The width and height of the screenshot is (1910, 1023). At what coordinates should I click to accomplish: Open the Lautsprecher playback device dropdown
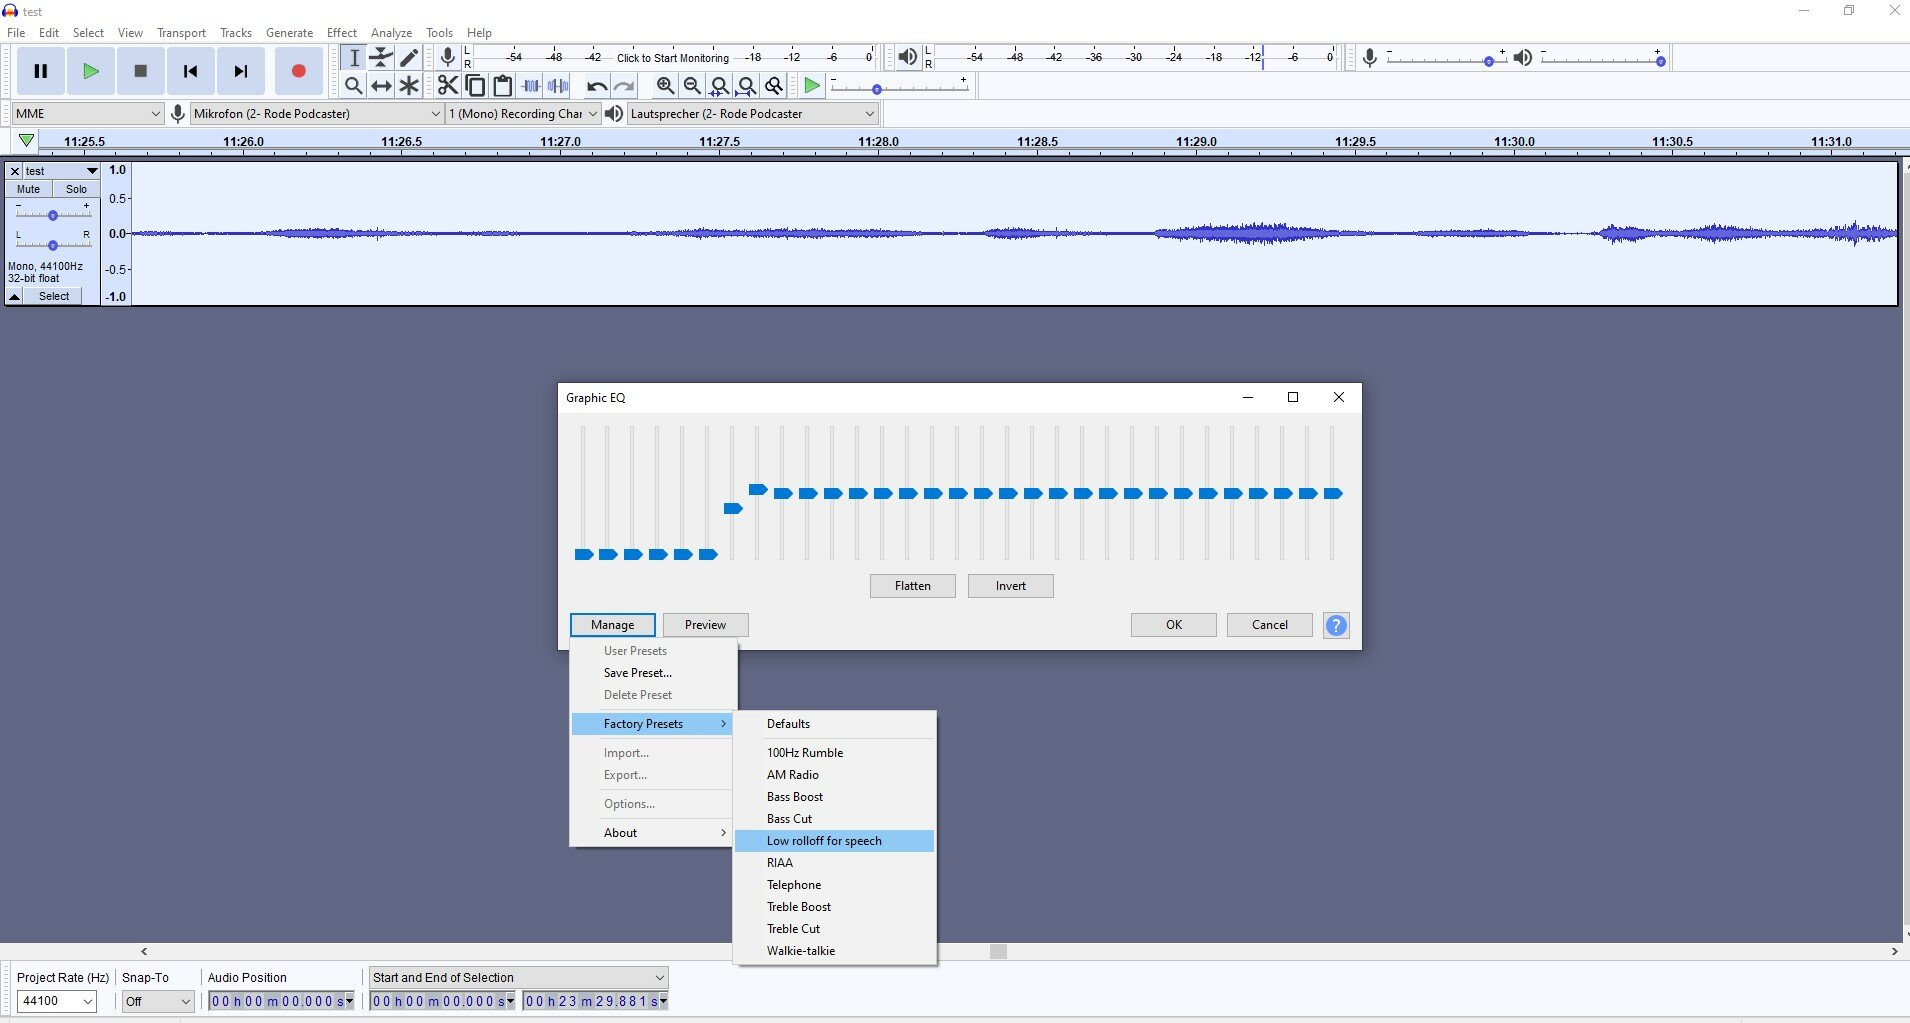point(752,113)
